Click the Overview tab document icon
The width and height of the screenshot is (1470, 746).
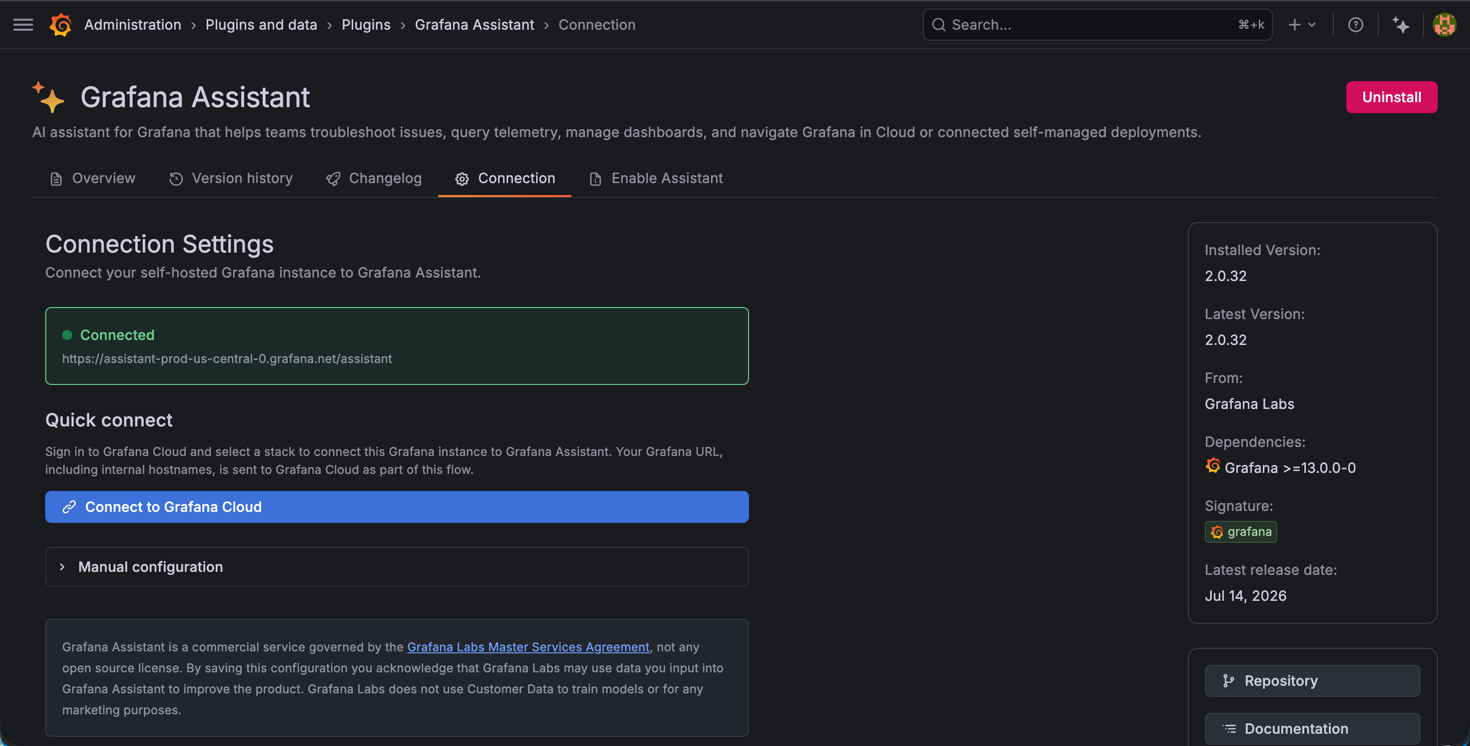point(56,179)
